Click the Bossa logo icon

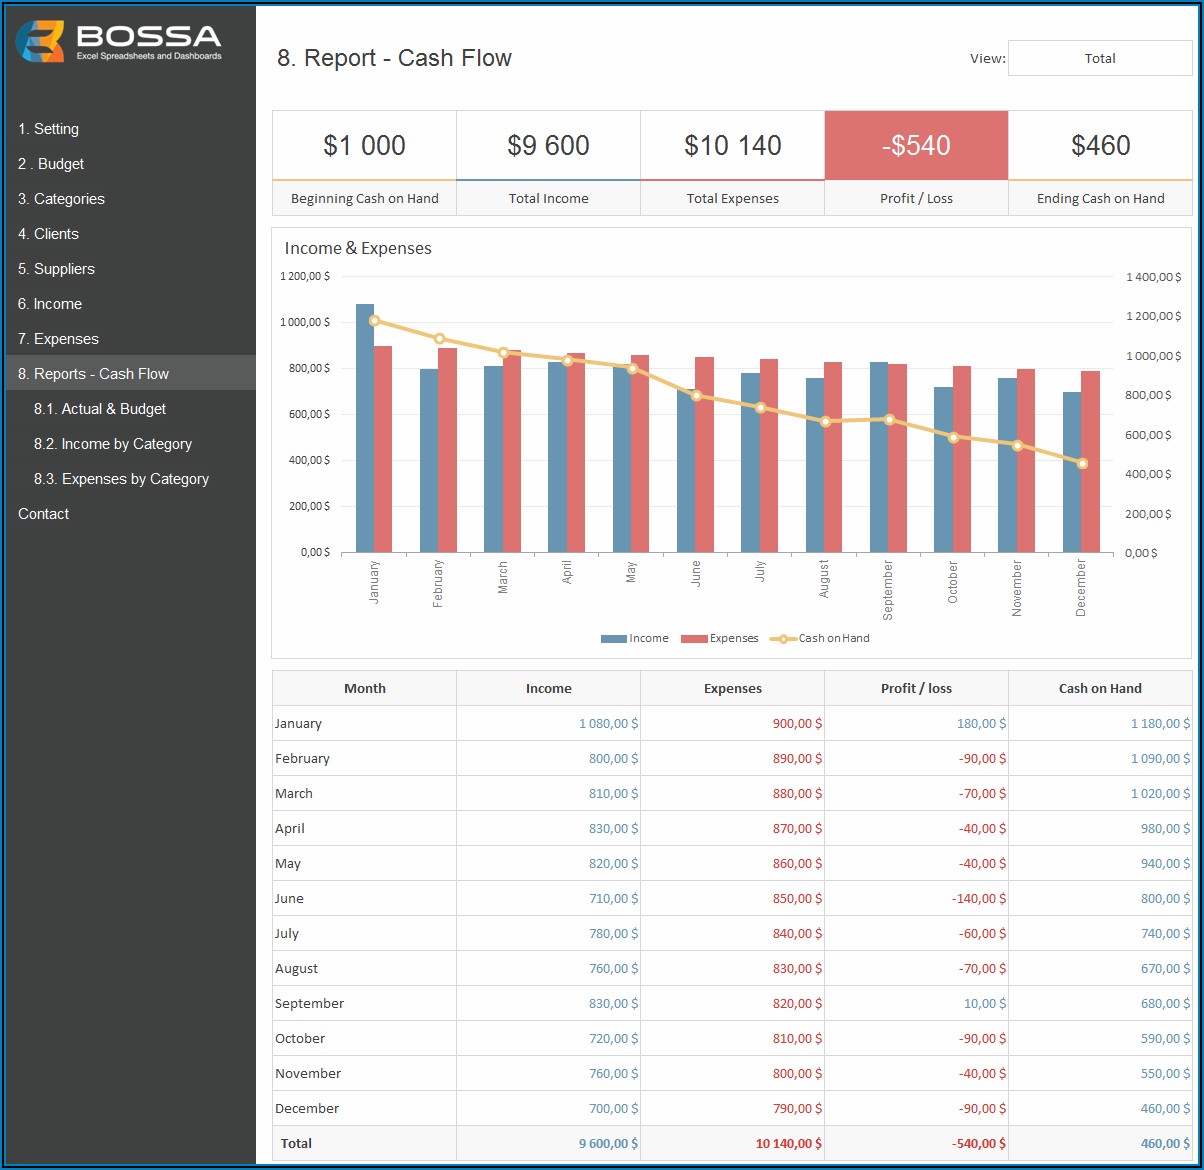40,41
